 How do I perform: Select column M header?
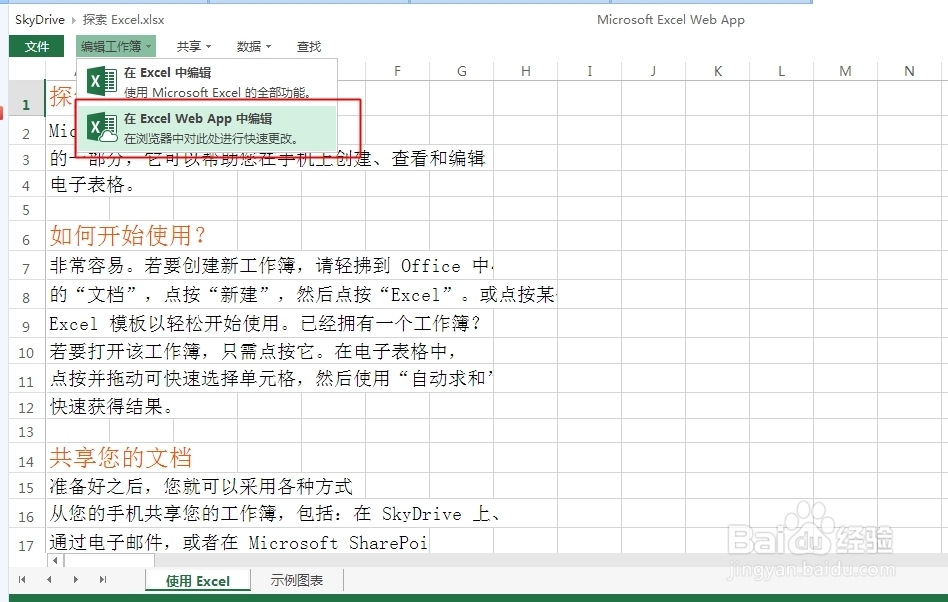(x=845, y=71)
